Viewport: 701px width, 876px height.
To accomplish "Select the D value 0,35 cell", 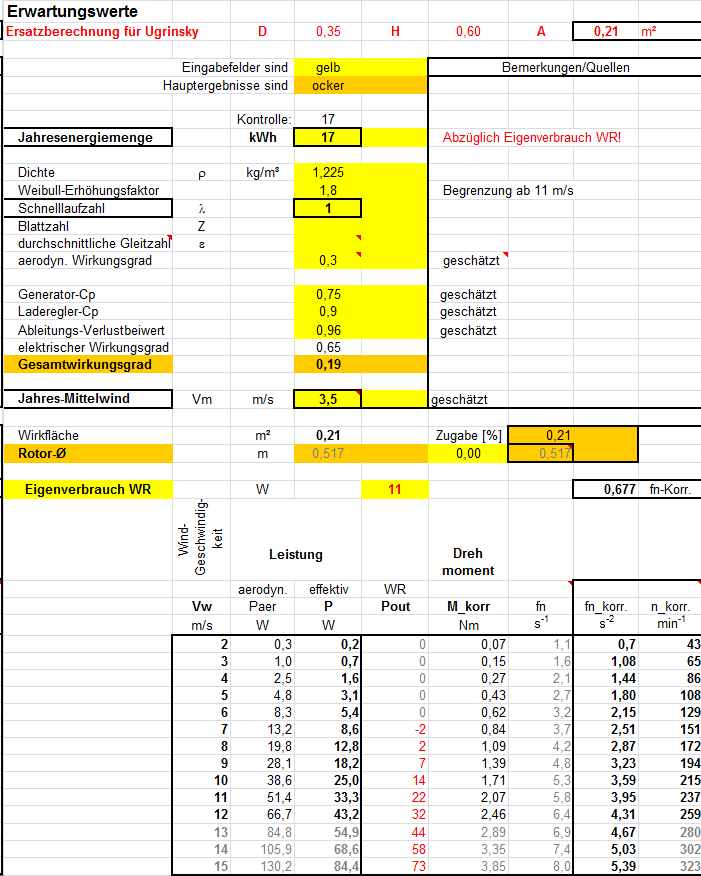I will click(328, 31).
